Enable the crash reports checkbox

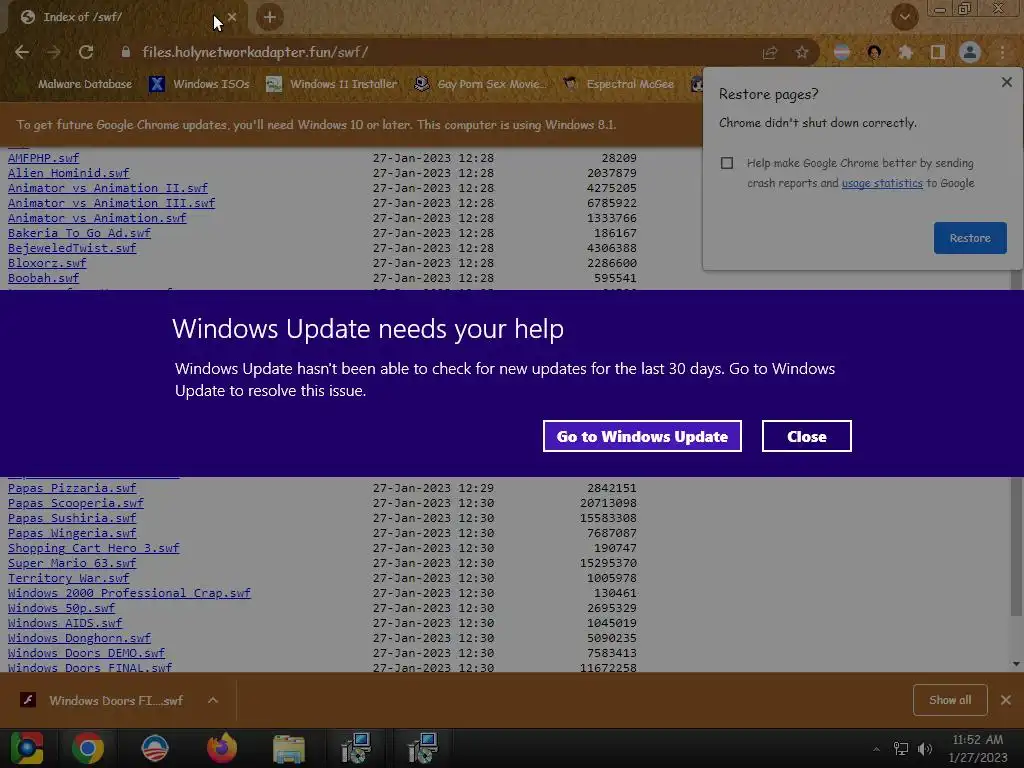point(727,163)
